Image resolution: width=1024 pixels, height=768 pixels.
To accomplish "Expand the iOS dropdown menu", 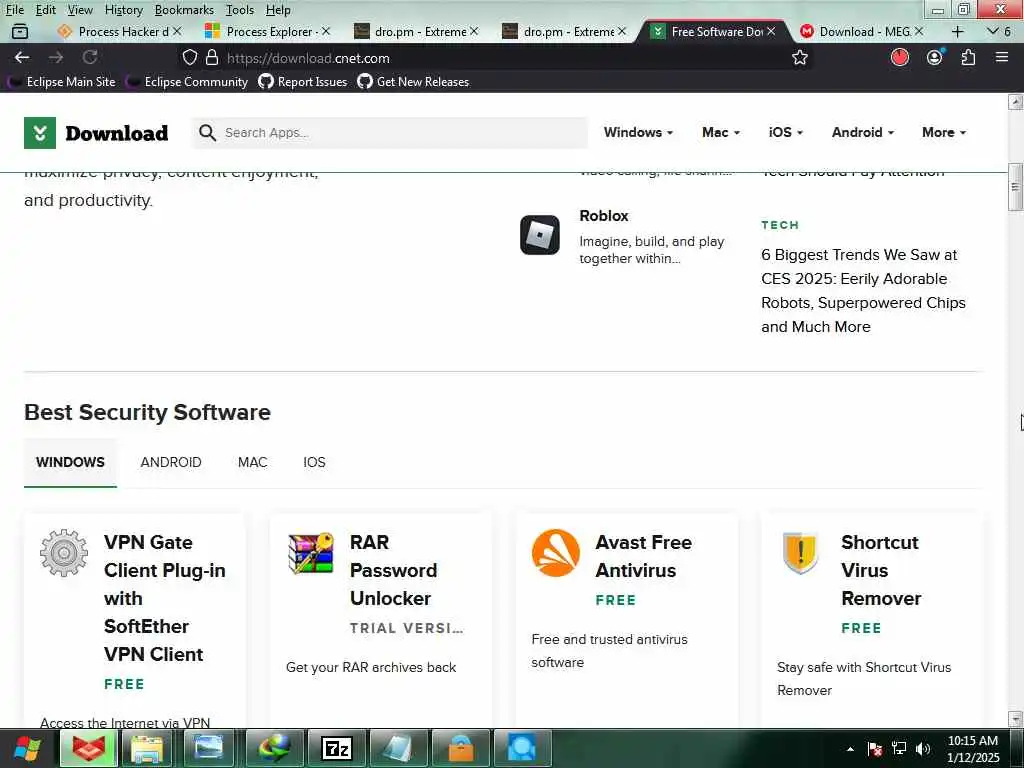I will [x=786, y=132].
